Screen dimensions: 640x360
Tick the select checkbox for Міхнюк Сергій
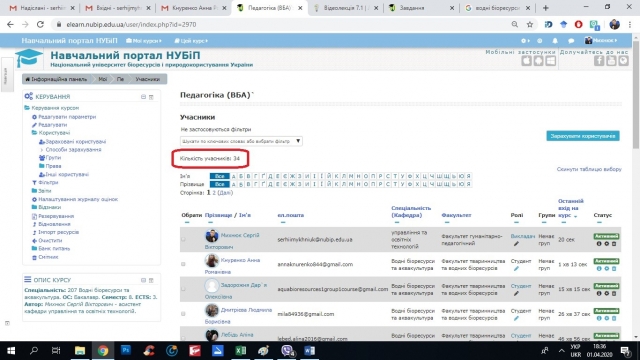183,240
